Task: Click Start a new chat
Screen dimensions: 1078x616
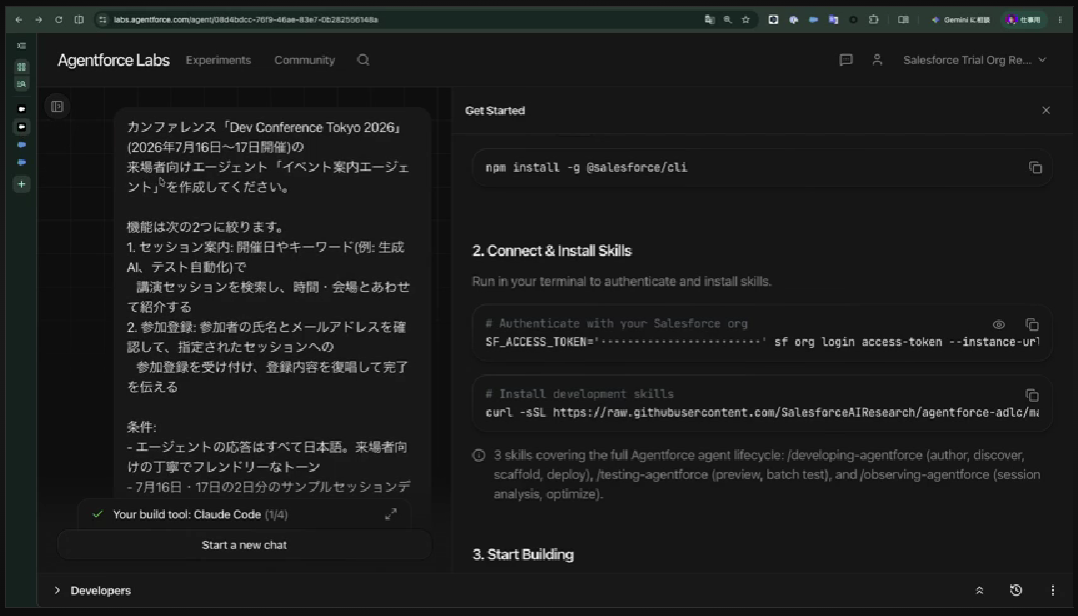Action: pos(244,545)
